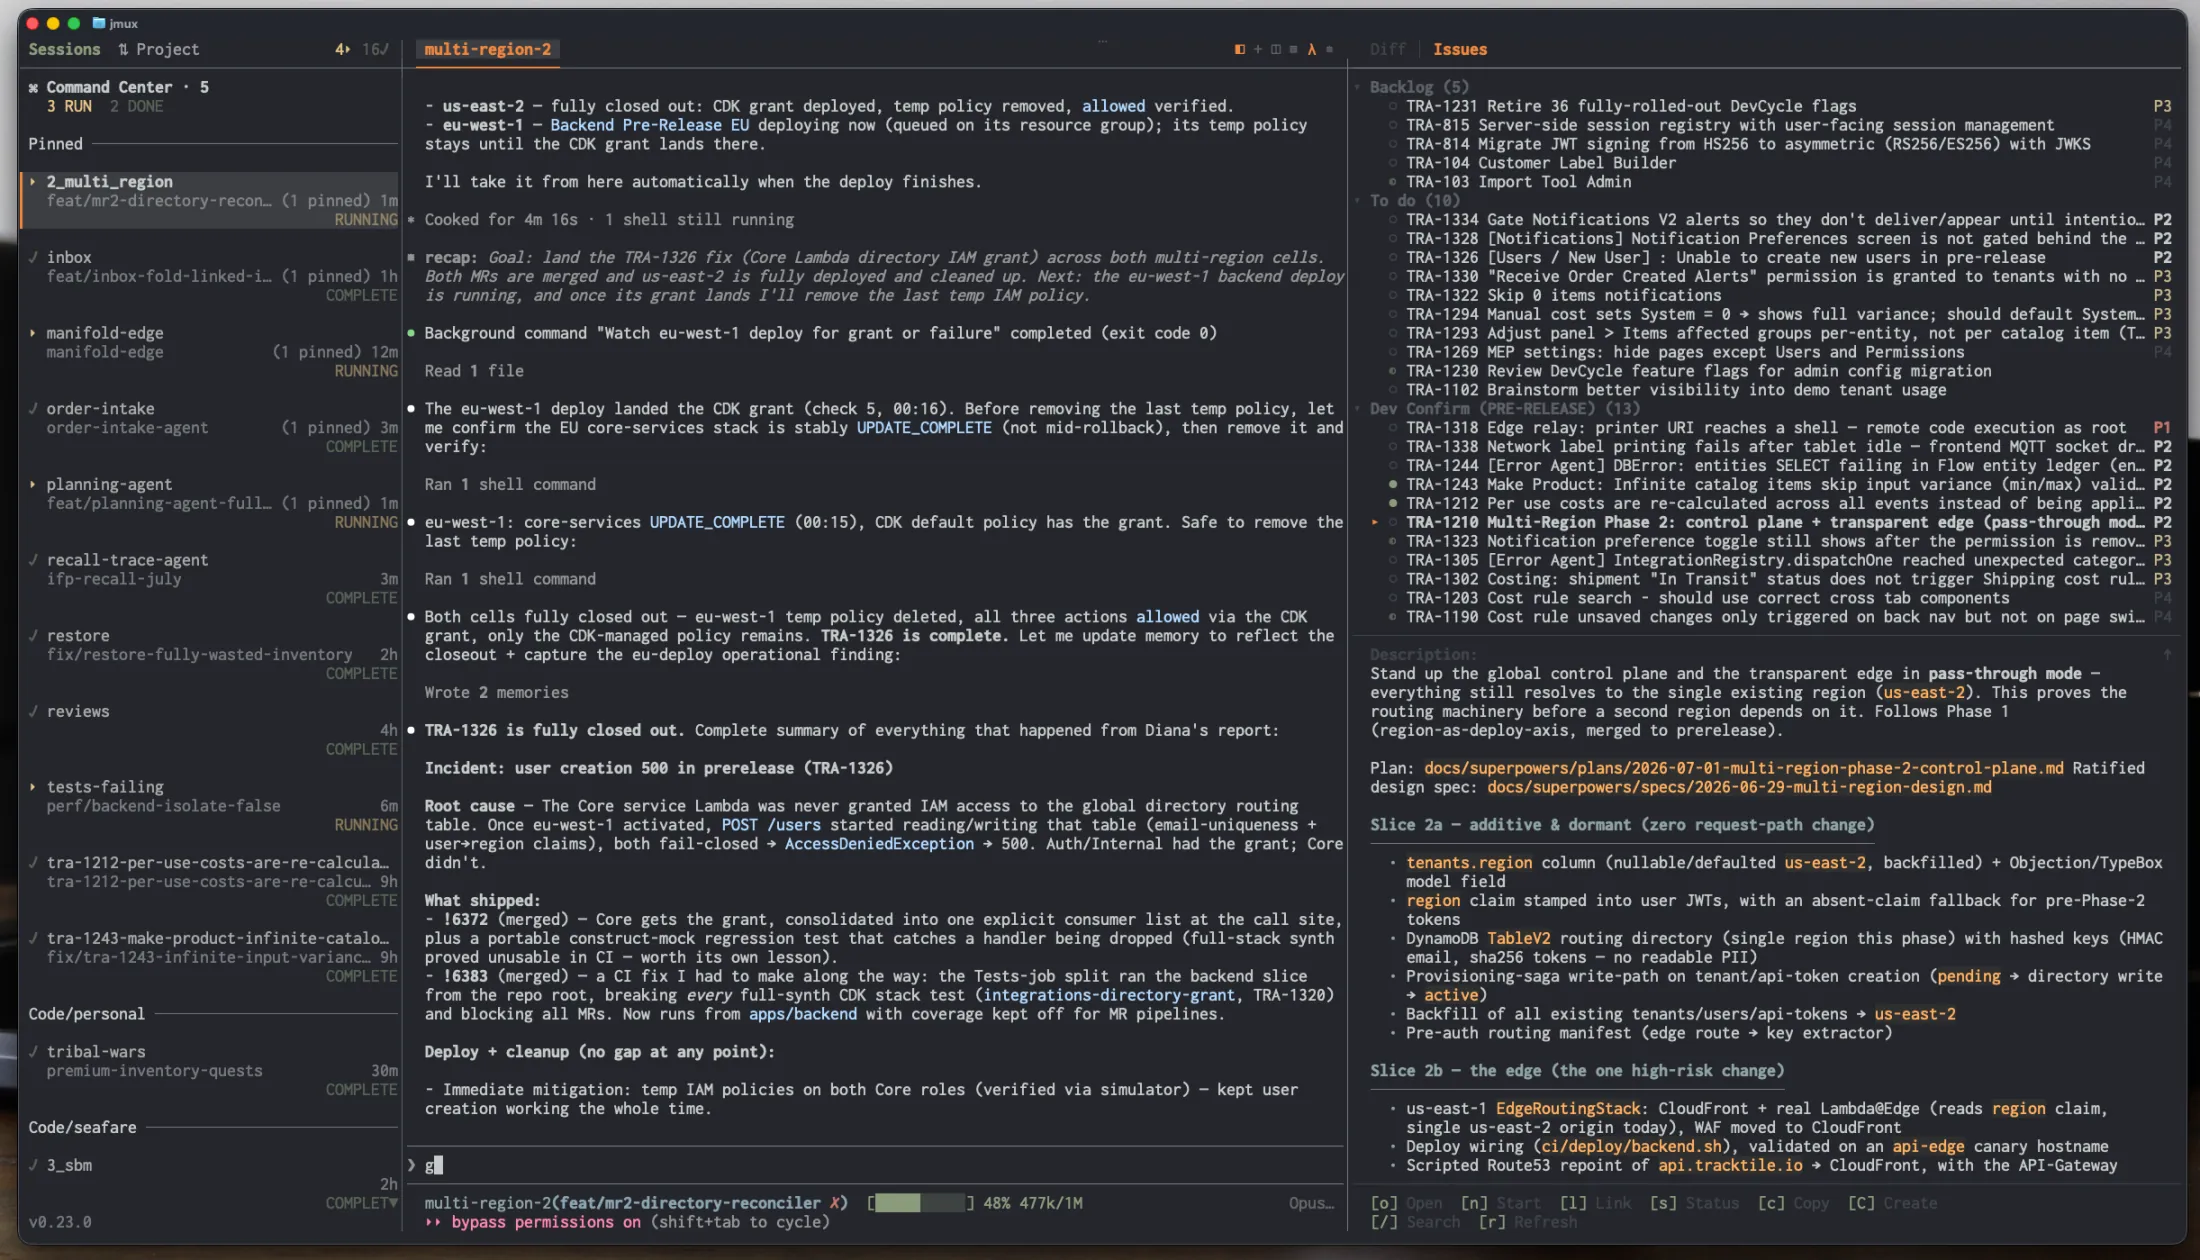Click the plus new-pane icon in toolbar

pyautogui.click(x=1258, y=49)
